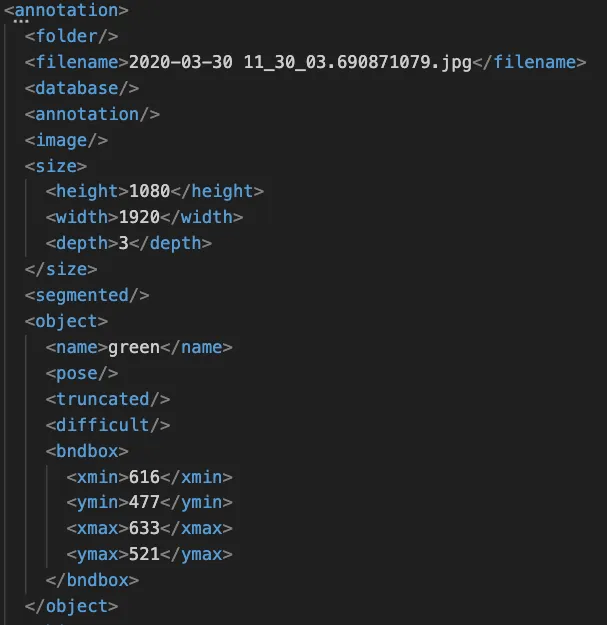Click the ellipsis below the opening annotation tag

[21, 21]
